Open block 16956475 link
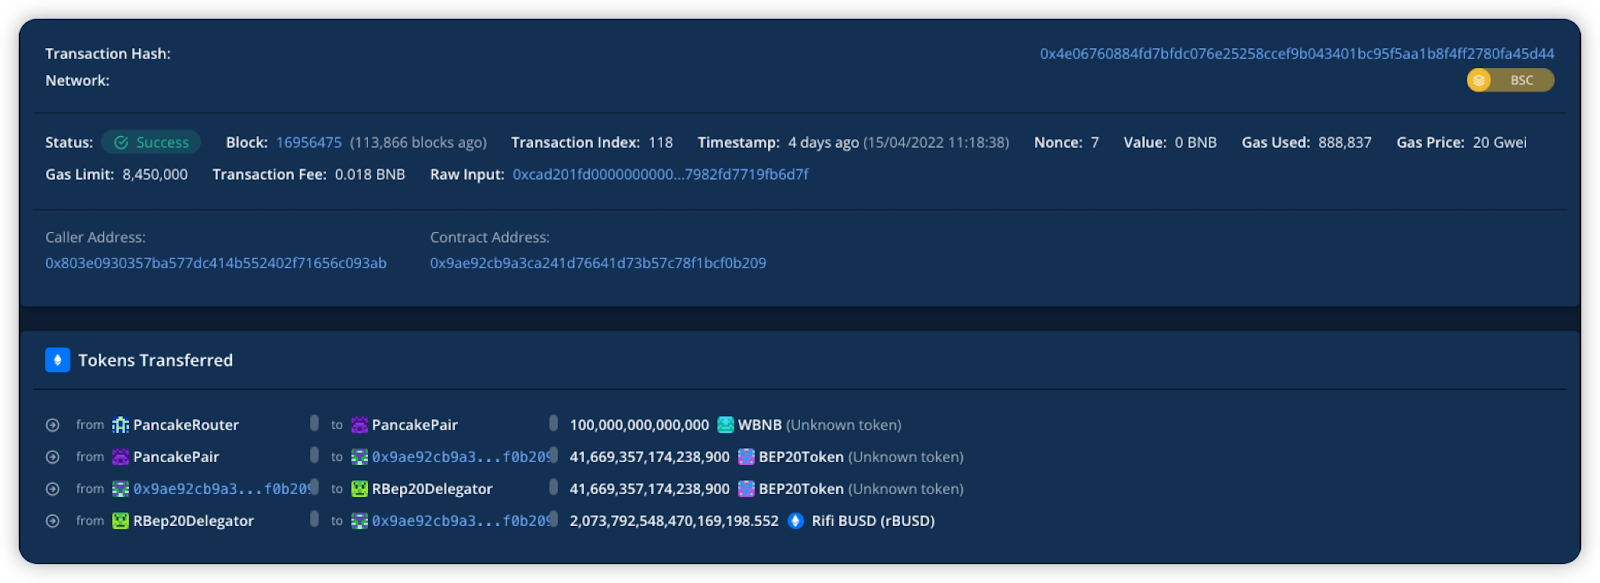Screen dimensions: 1600x583 [309, 142]
